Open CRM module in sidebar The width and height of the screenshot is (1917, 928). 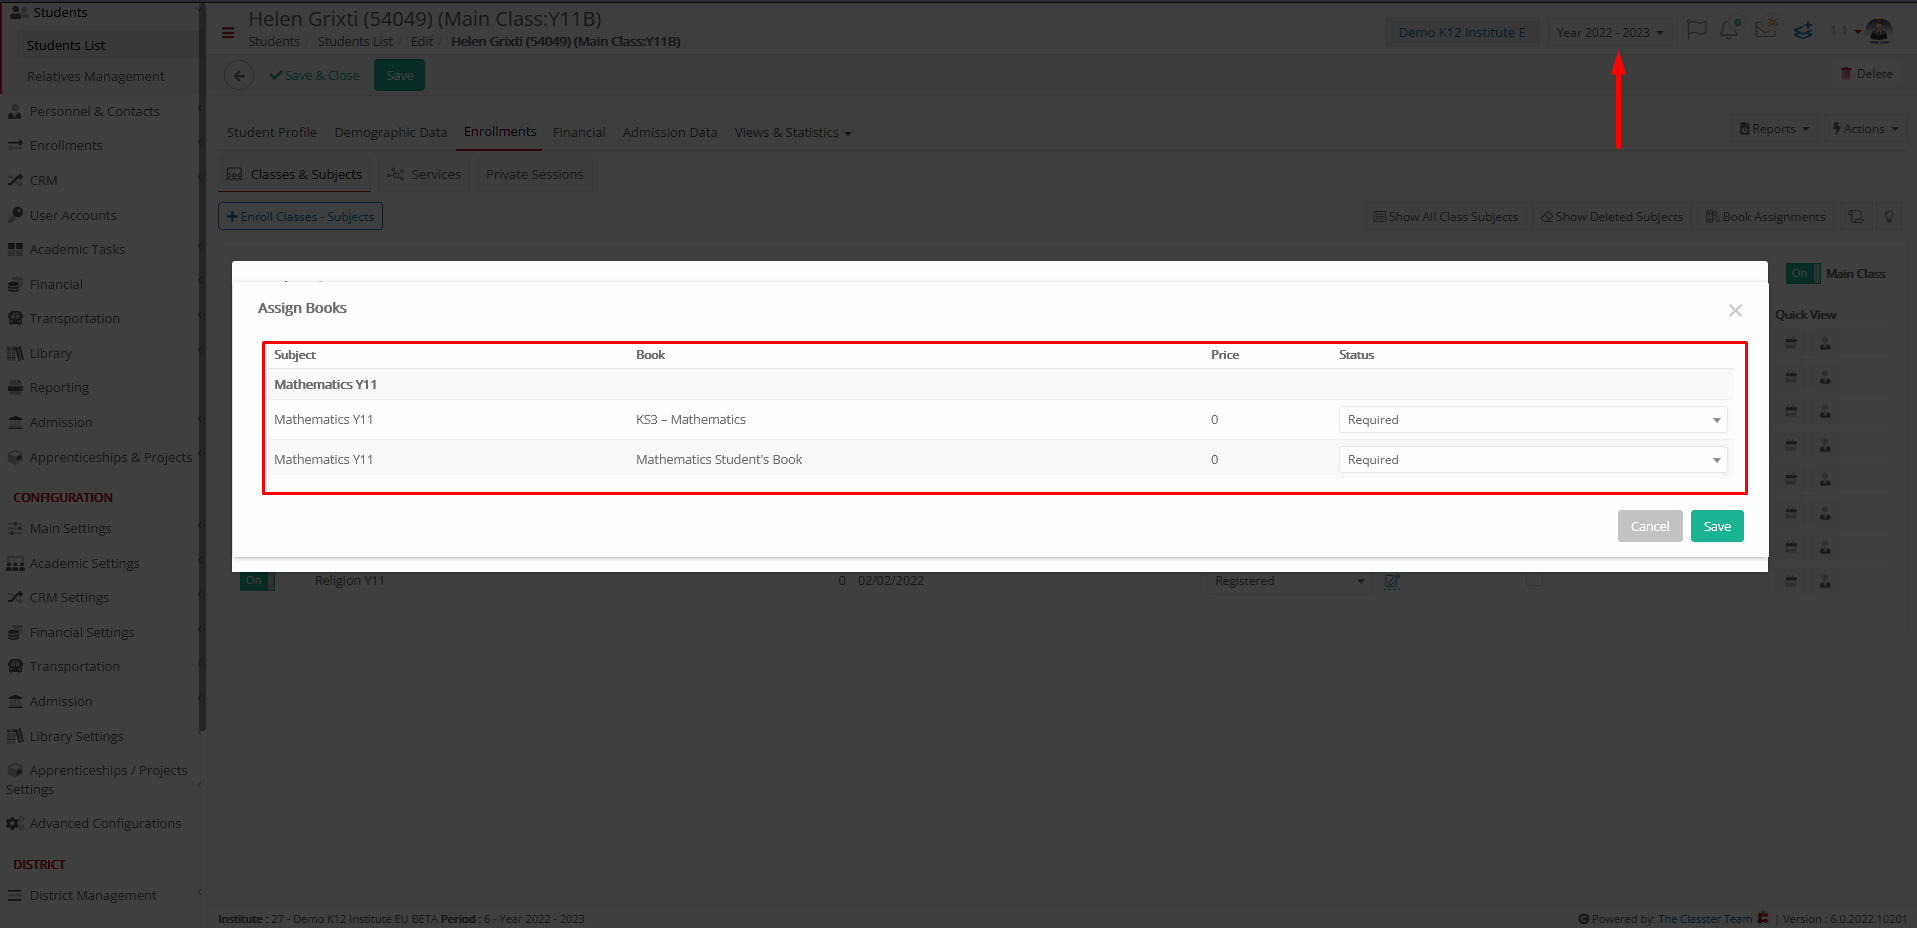coord(43,180)
